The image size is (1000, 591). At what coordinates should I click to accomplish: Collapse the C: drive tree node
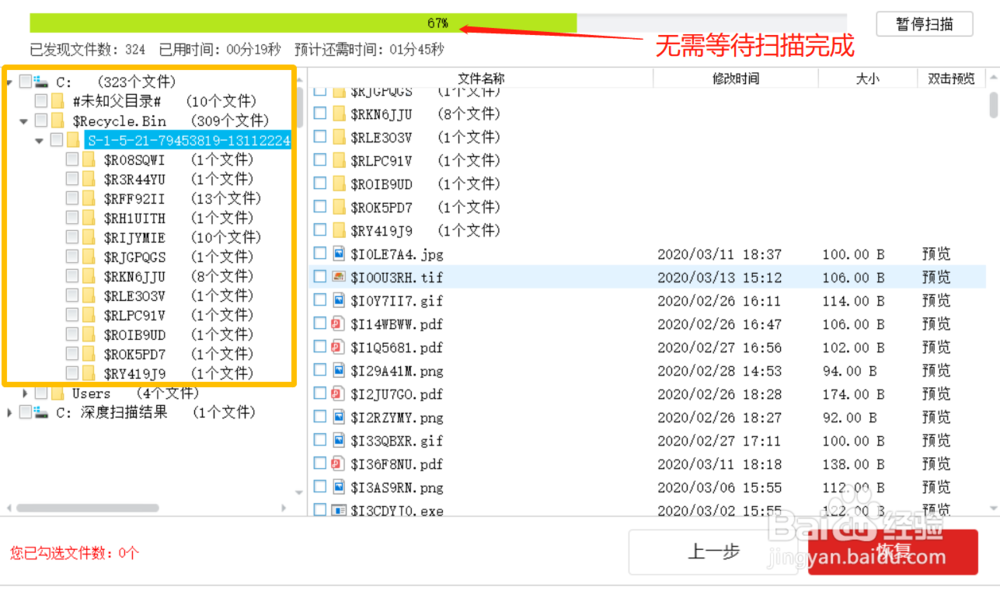coord(8,82)
